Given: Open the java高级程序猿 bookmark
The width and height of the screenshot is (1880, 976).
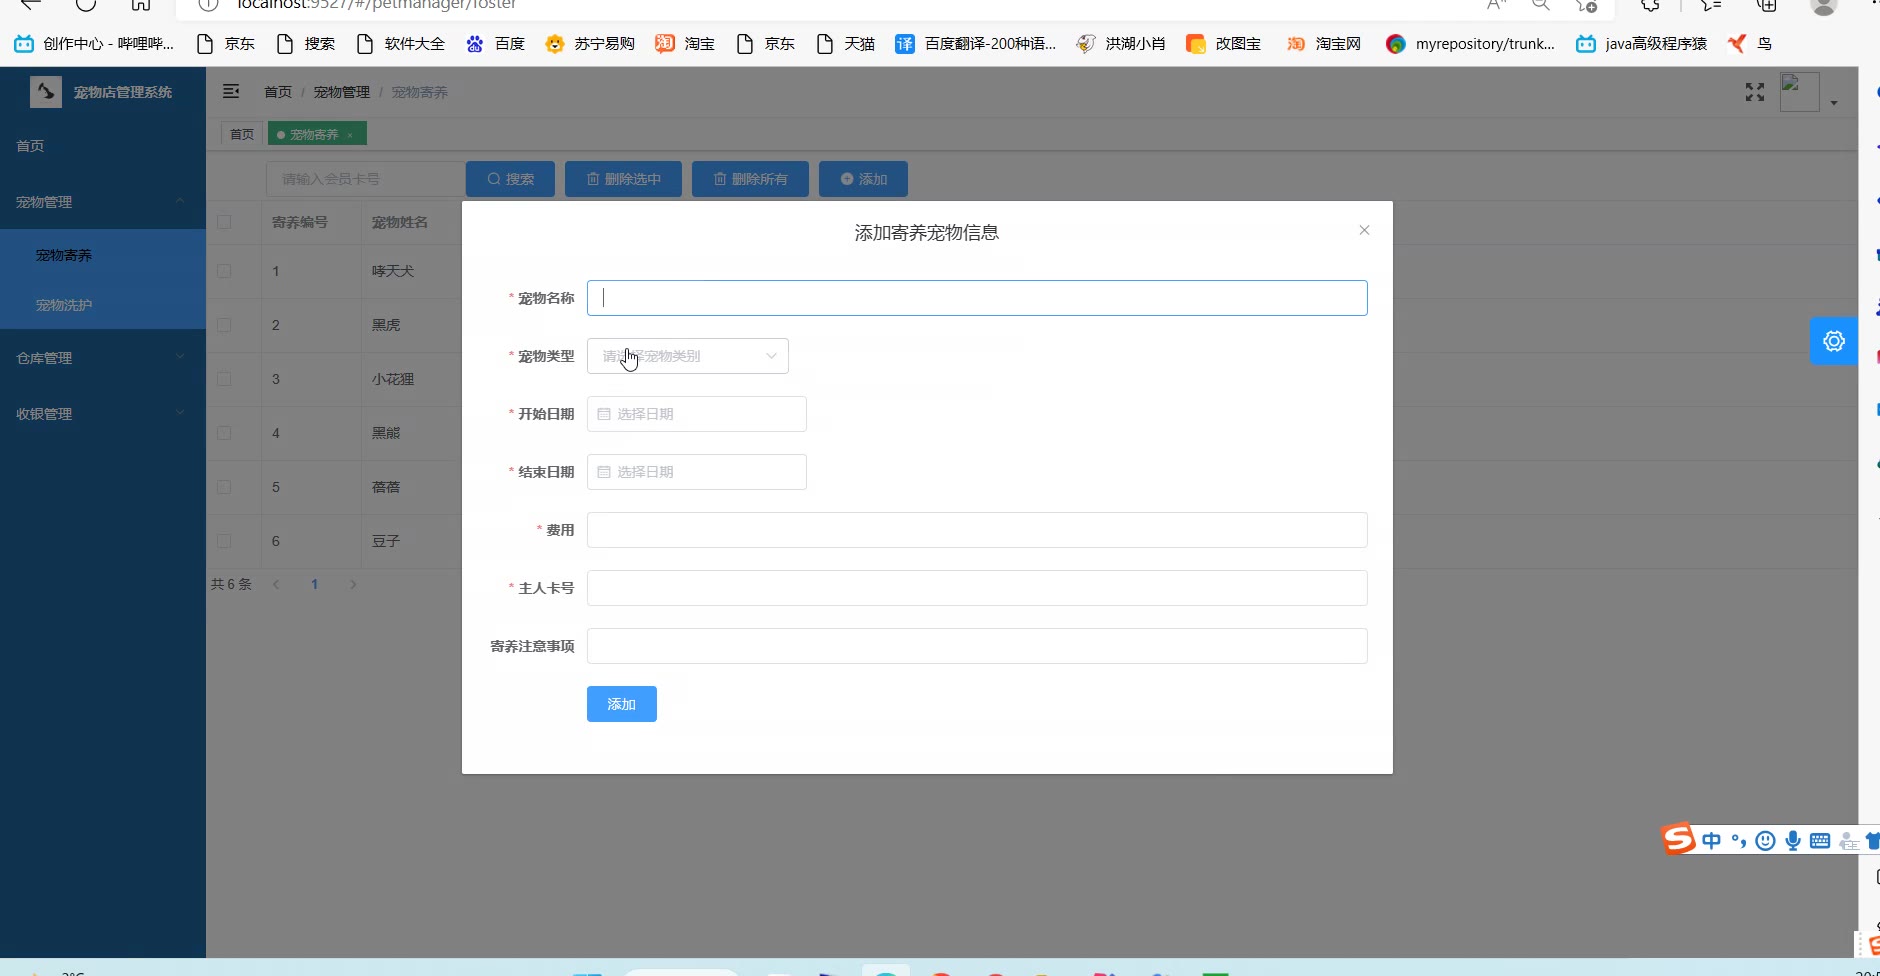Looking at the screenshot, I should point(1641,44).
